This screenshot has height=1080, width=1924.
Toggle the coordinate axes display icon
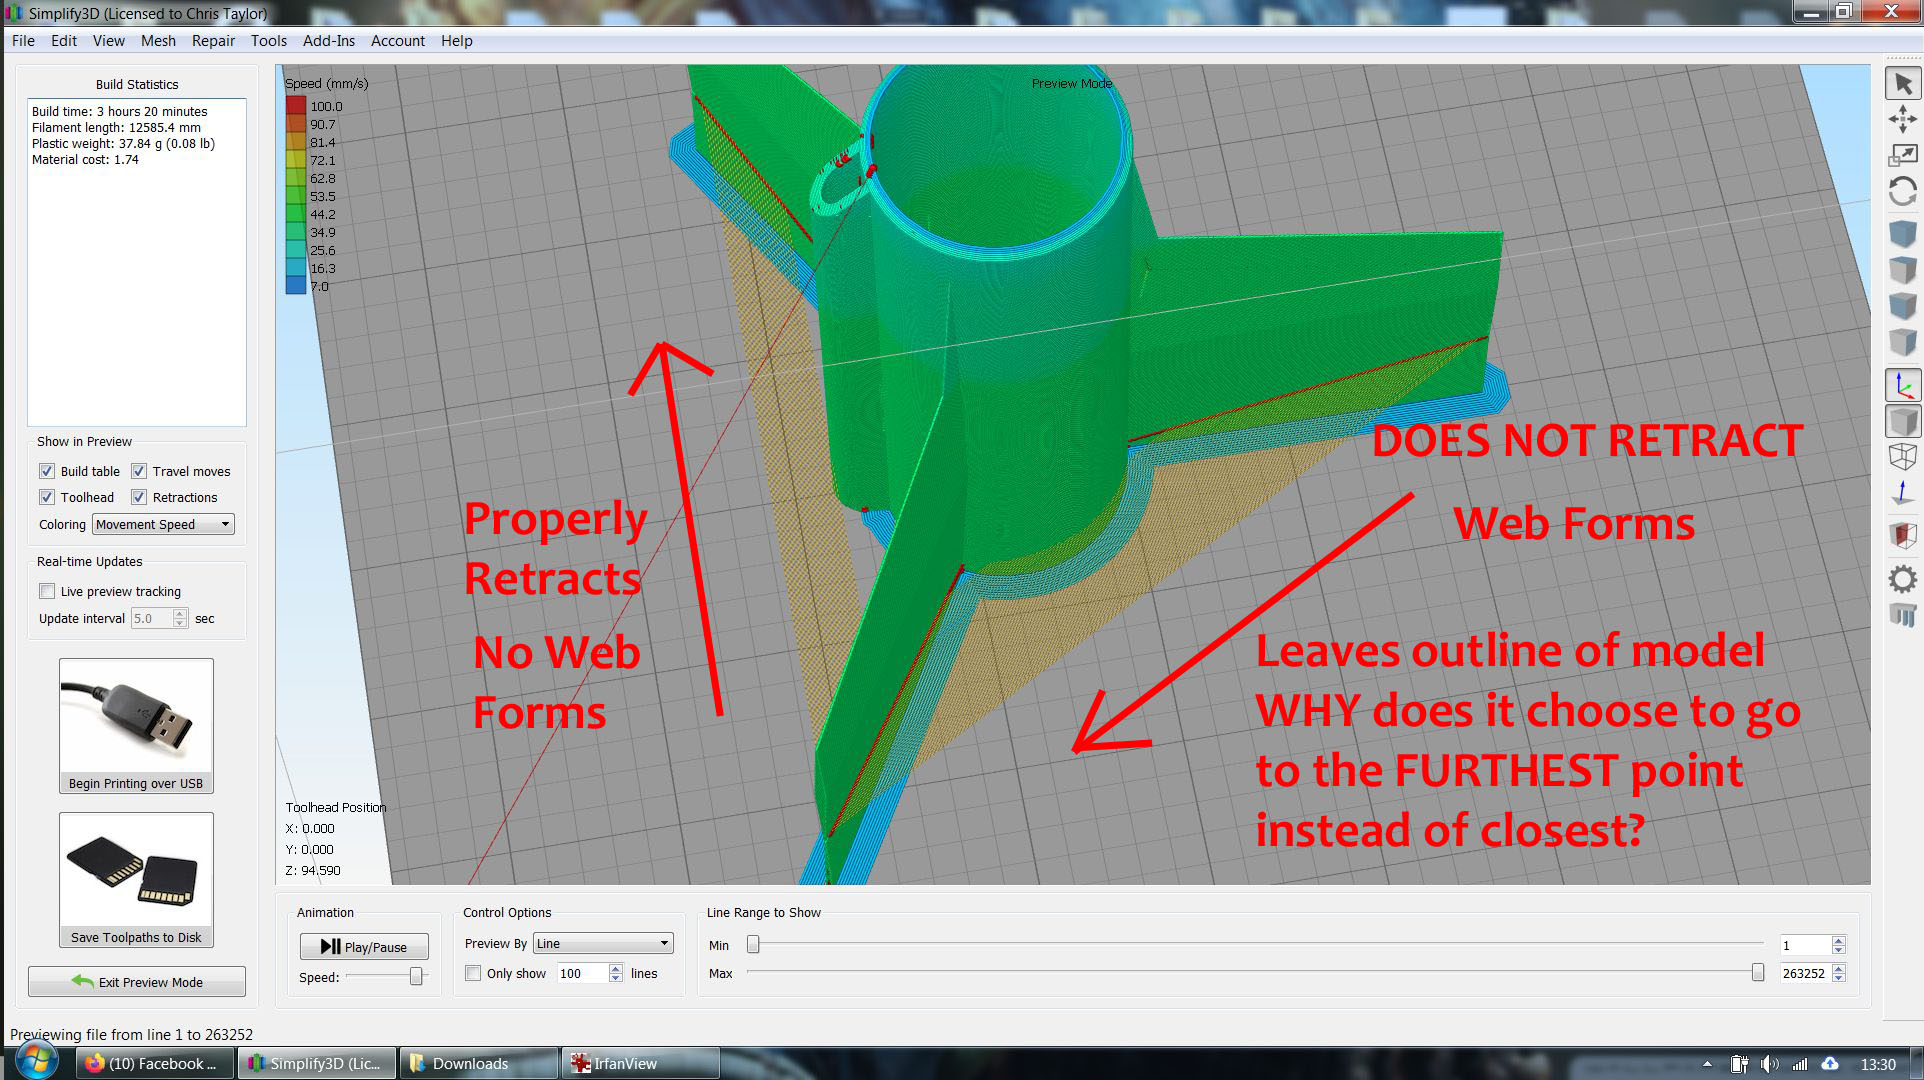point(1902,385)
